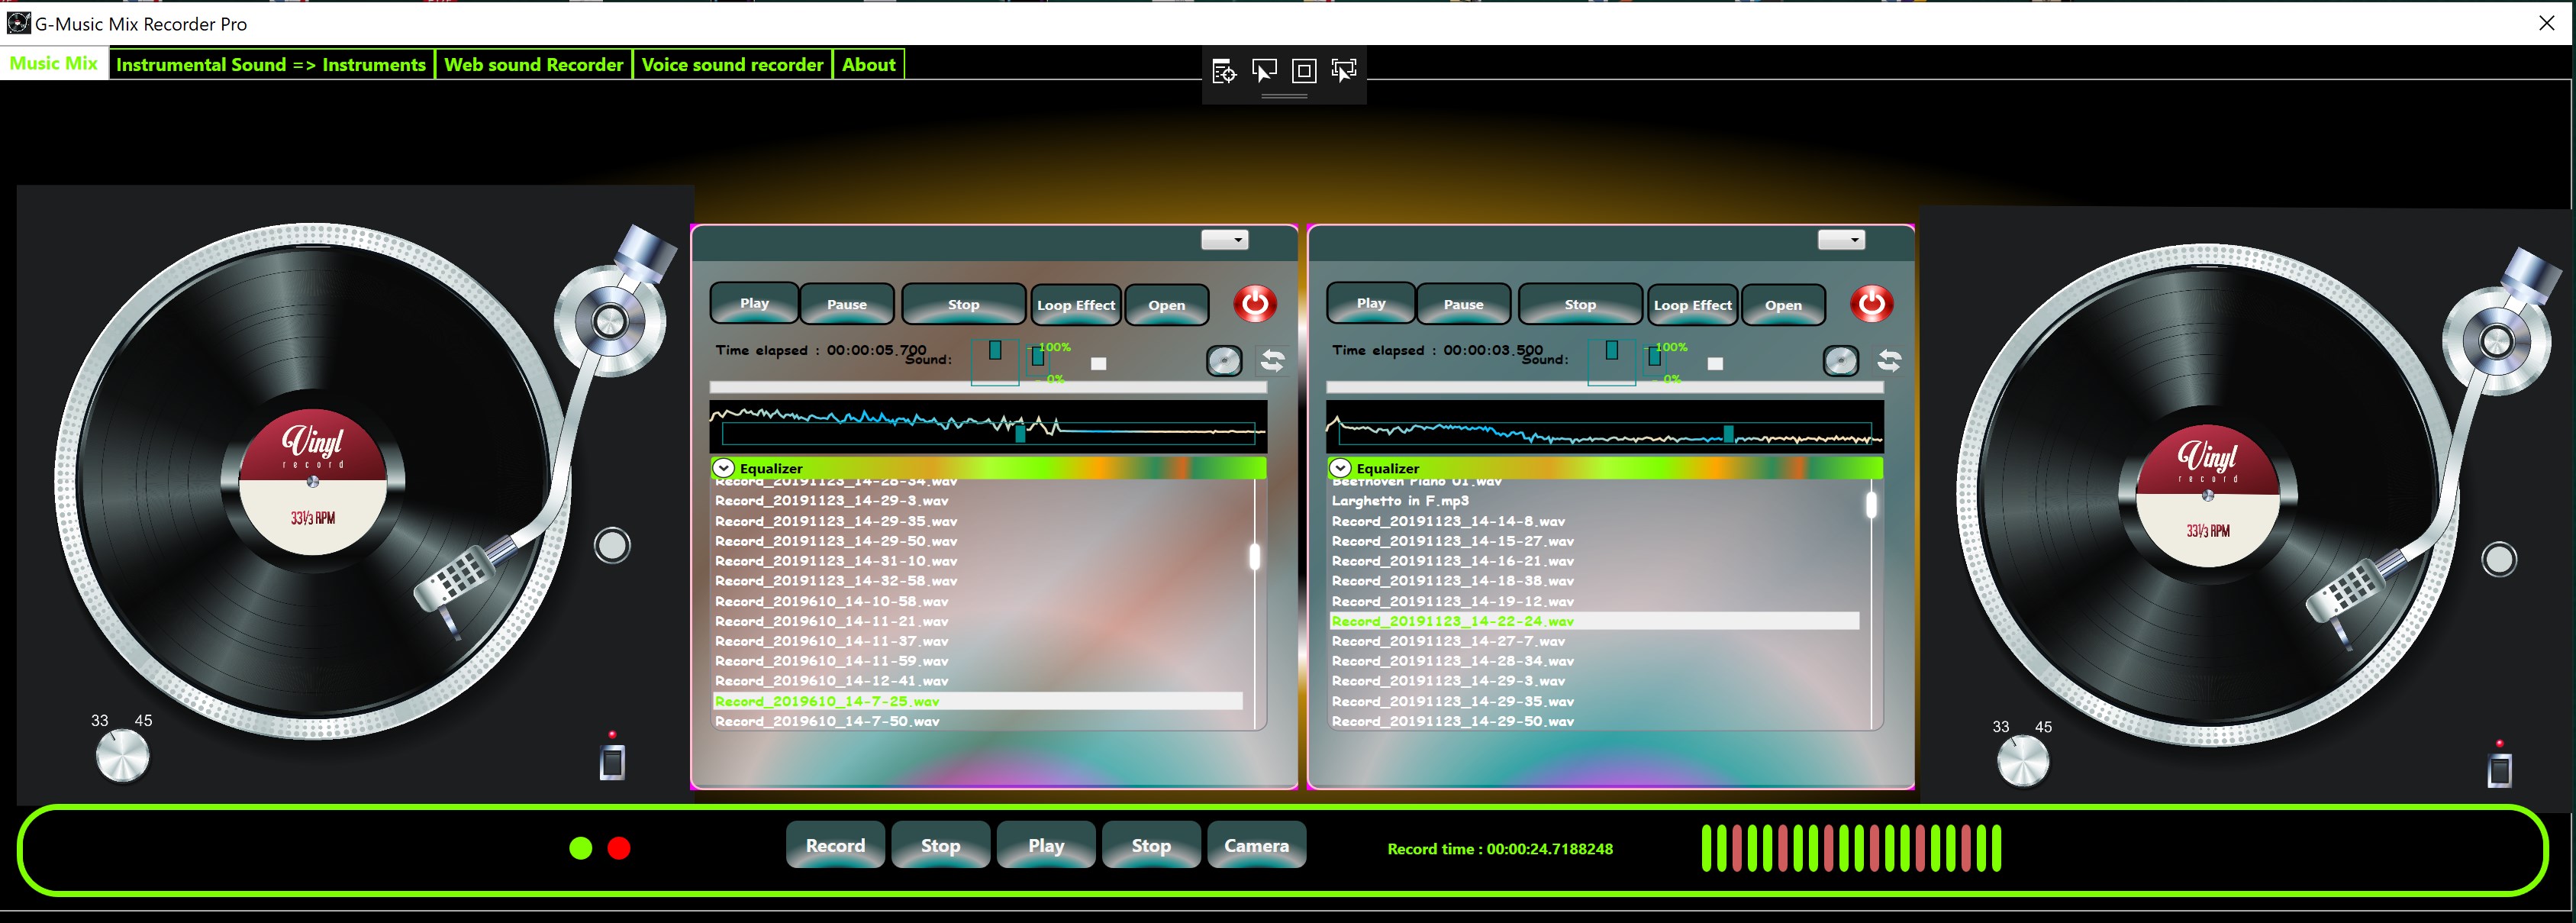Click the CD disc icon in the right deck
The height and width of the screenshot is (923, 2576).
[1841, 361]
